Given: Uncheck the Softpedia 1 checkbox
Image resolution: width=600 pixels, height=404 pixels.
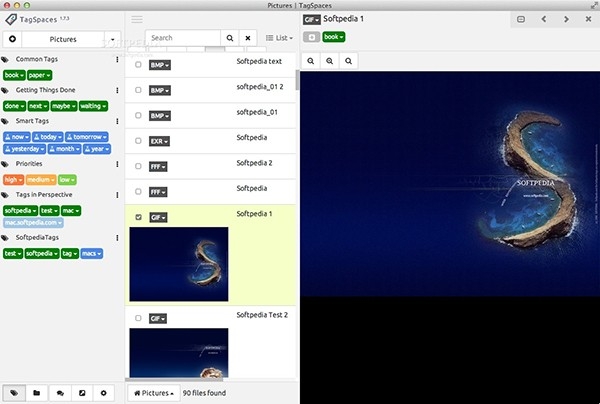Looking at the screenshot, I should click(138, 217).
